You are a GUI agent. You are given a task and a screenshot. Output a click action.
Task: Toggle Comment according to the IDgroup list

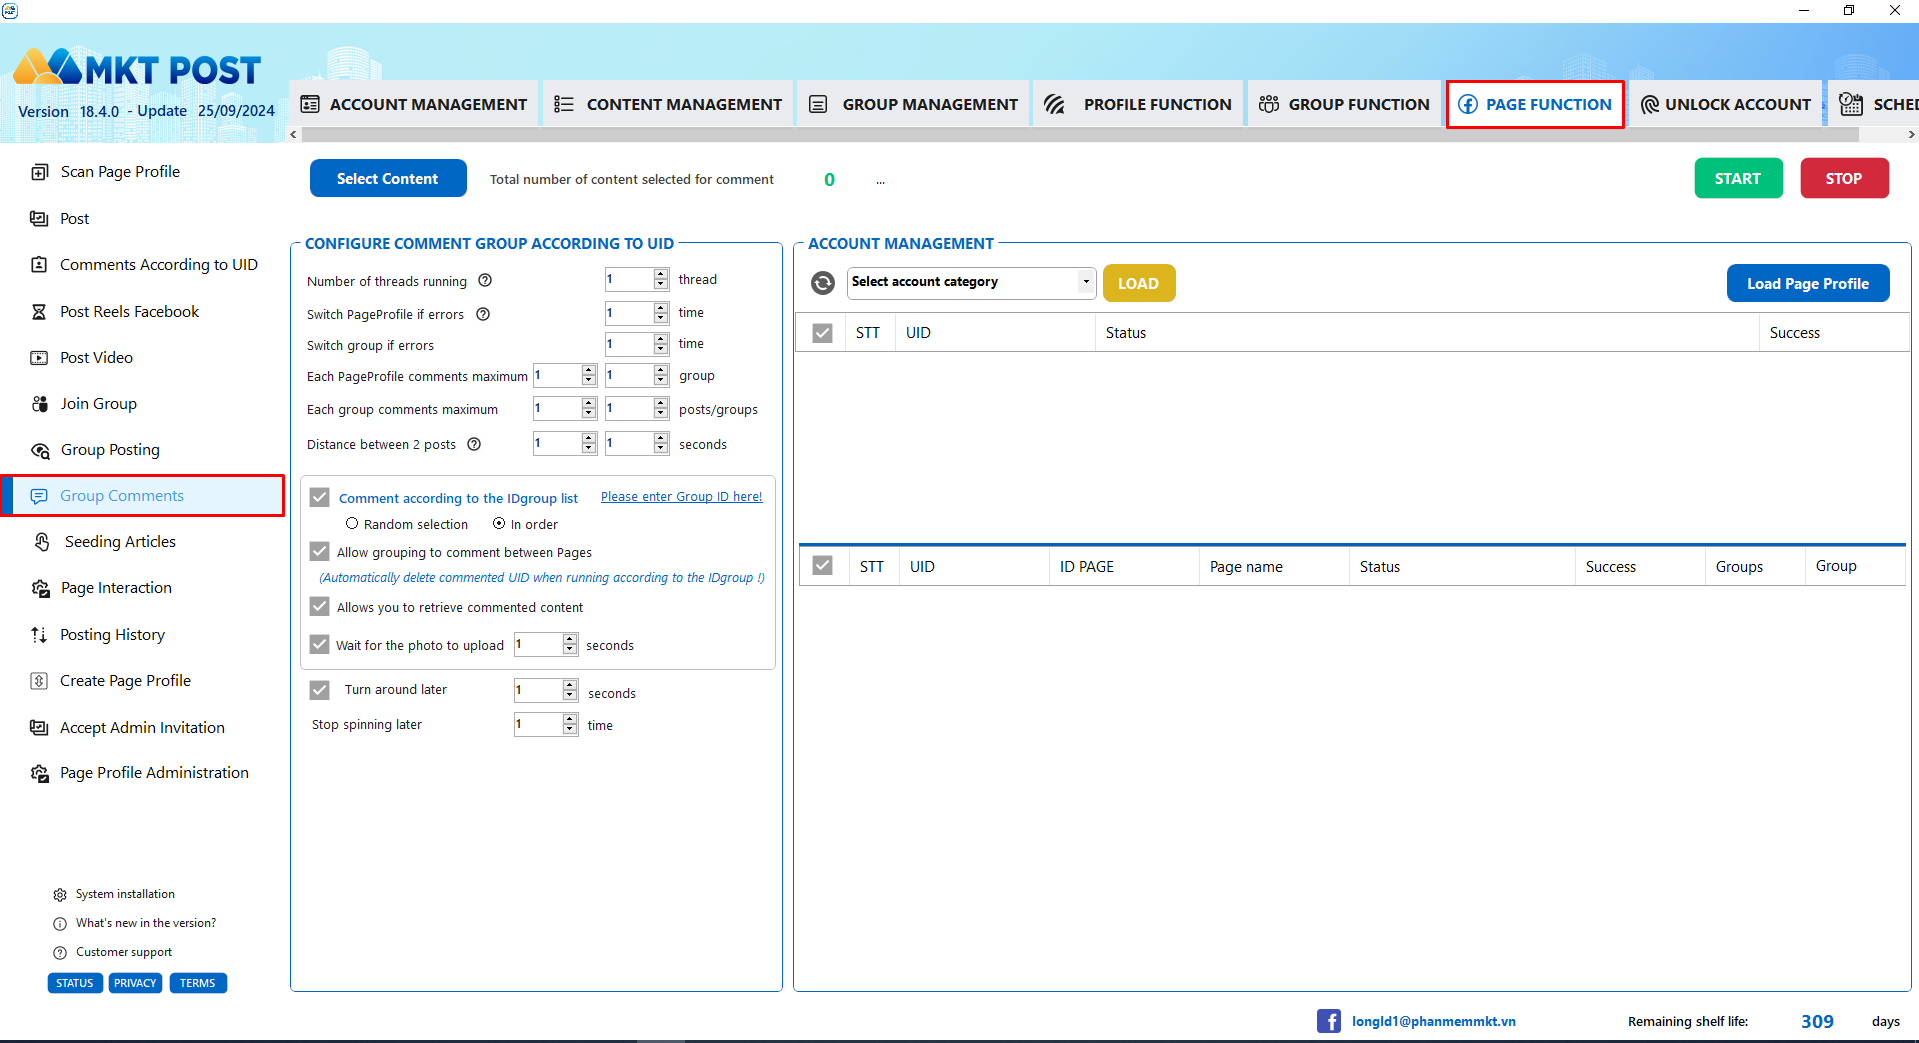click(x=320, y=497)
